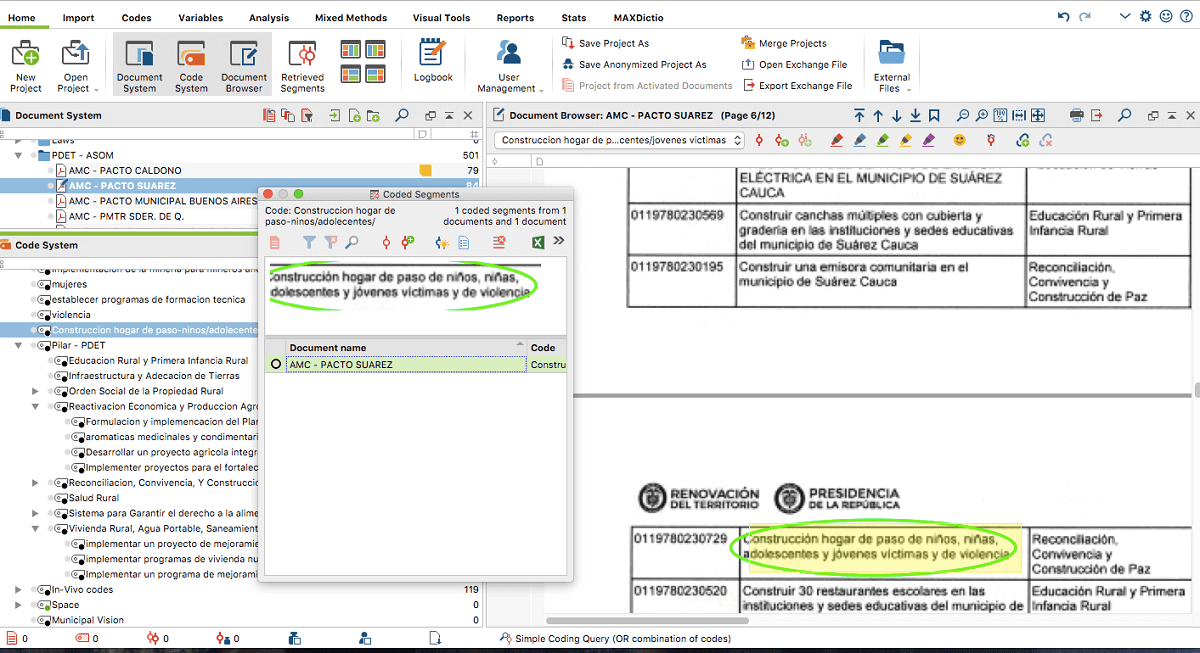Click Document name column header in Coded Segments
This screenshot has height=653, width=1200.
pyautogui.click(x=405, y=348)
